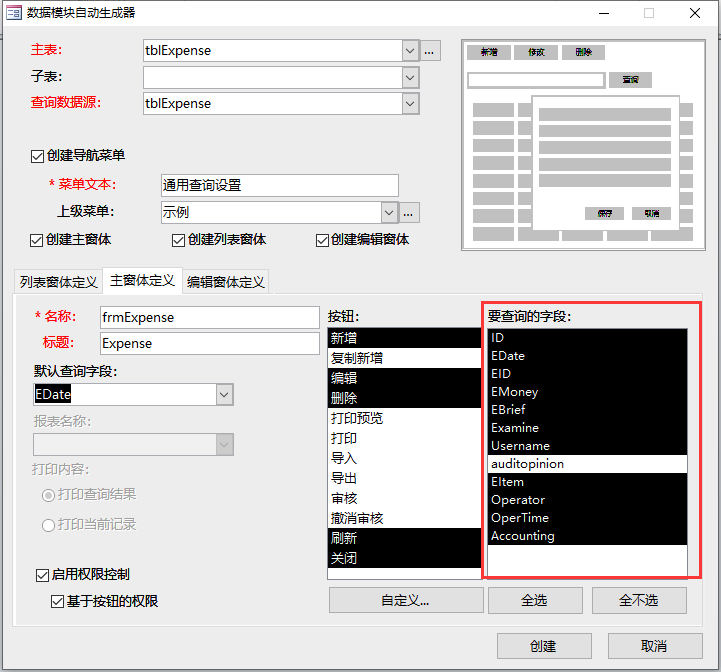721x672 pixels.
Task: Toggle the 创建主窗体 checkbox
Action: coord(36,240)
